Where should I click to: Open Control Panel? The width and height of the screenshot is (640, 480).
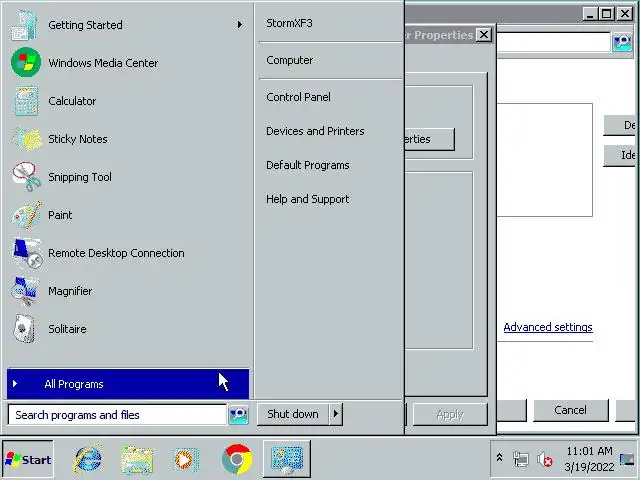point(298,97)
